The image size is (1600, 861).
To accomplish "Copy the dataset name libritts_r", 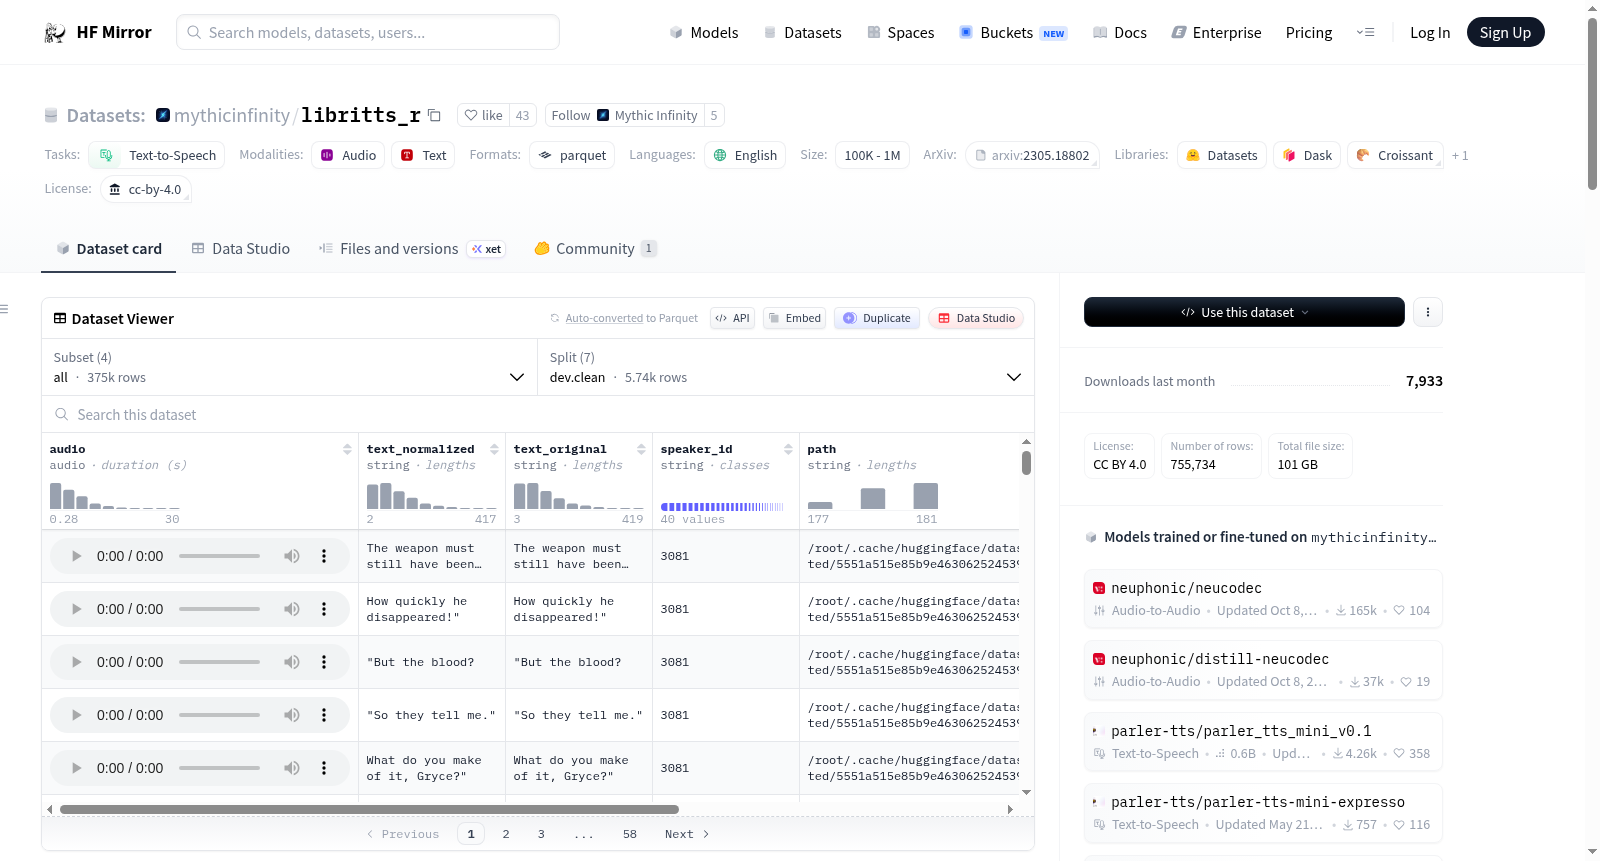I will [x=434, y=115].
